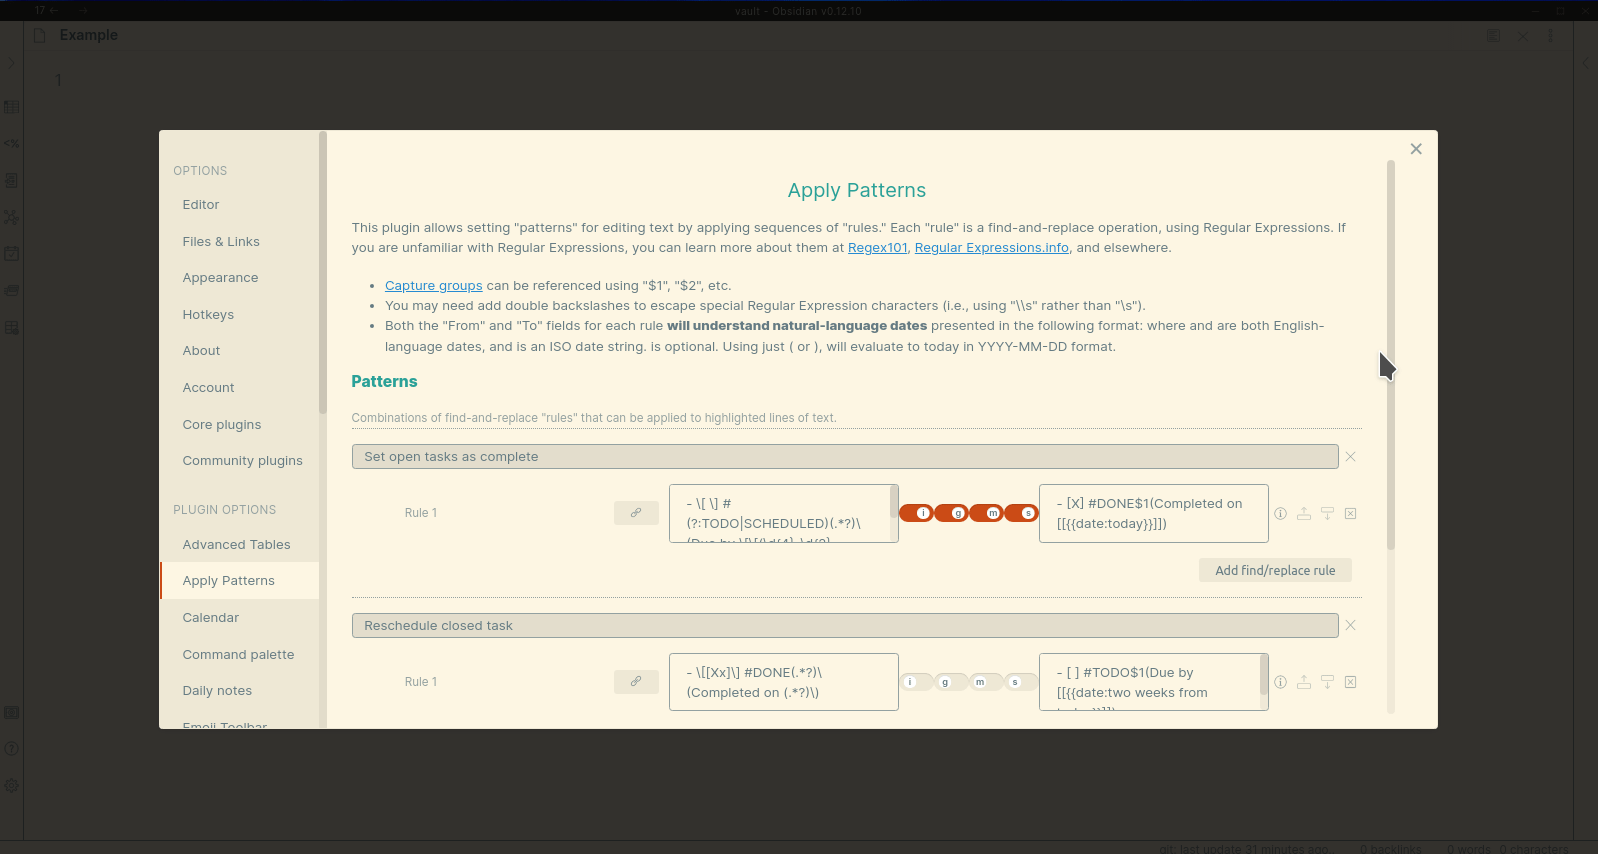Delete Rule 1 of Reschedule closed task pattern
The width and height of the screenshot is (1598, 854).
pos(1350,682)
